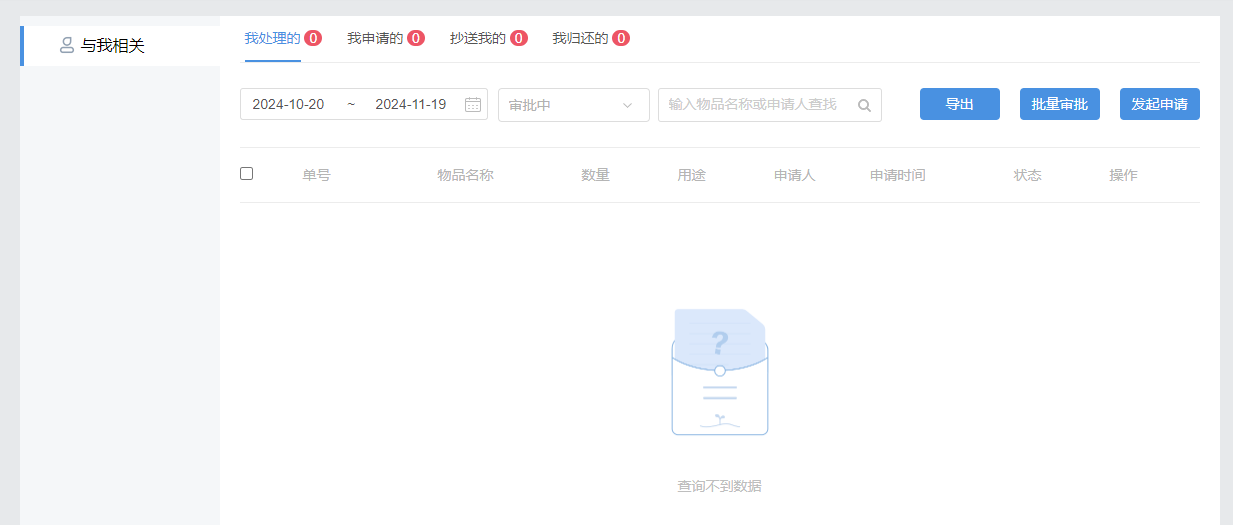This screenshot has height=525, width=1233.
Task: Start a request with 发起申请 button
Action: point(1159,104)
